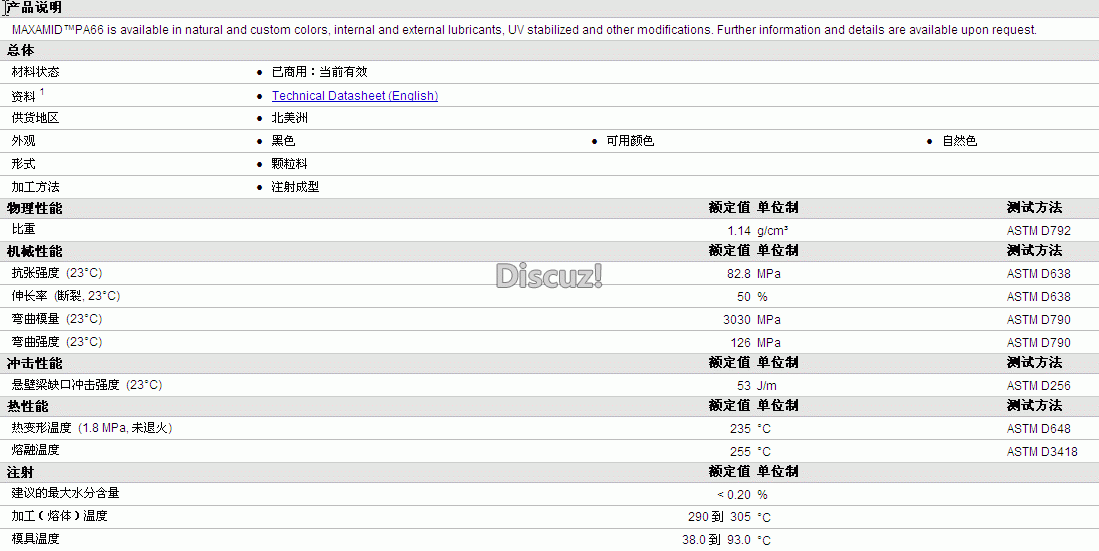Click the 82.8 tensile strength value

(739, 274)
